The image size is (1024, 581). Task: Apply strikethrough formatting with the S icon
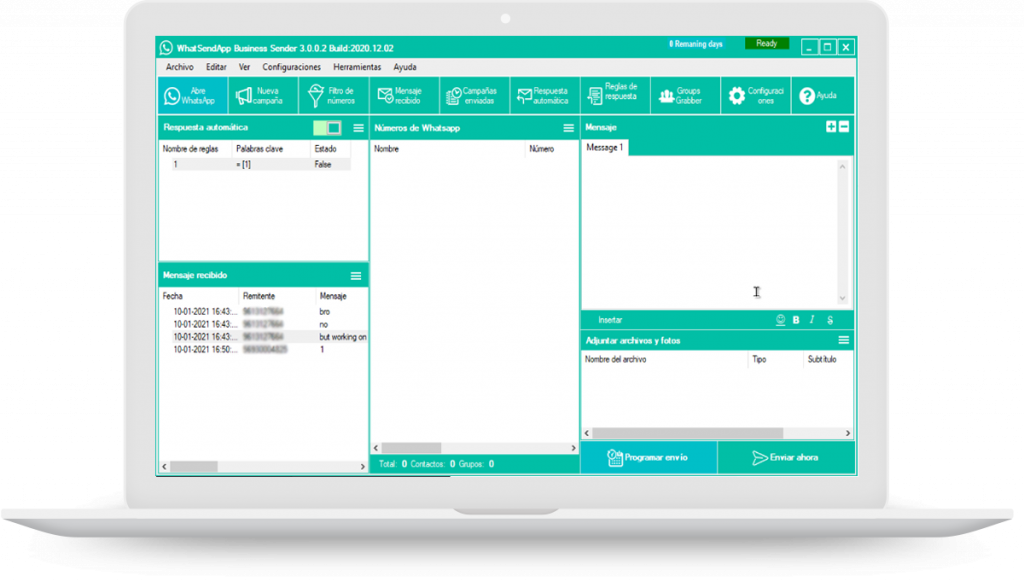pos(830,320)
